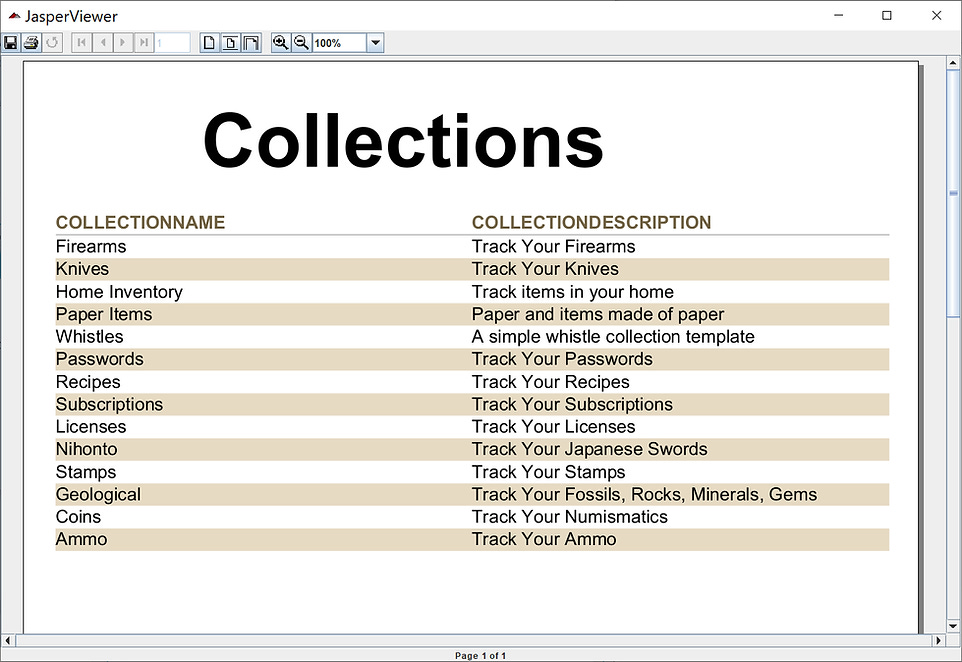This screenshot has height=662, width=962.
Task: Click the COLLECTIONDESCRIPTION column header
Action: tap(591, 222)
